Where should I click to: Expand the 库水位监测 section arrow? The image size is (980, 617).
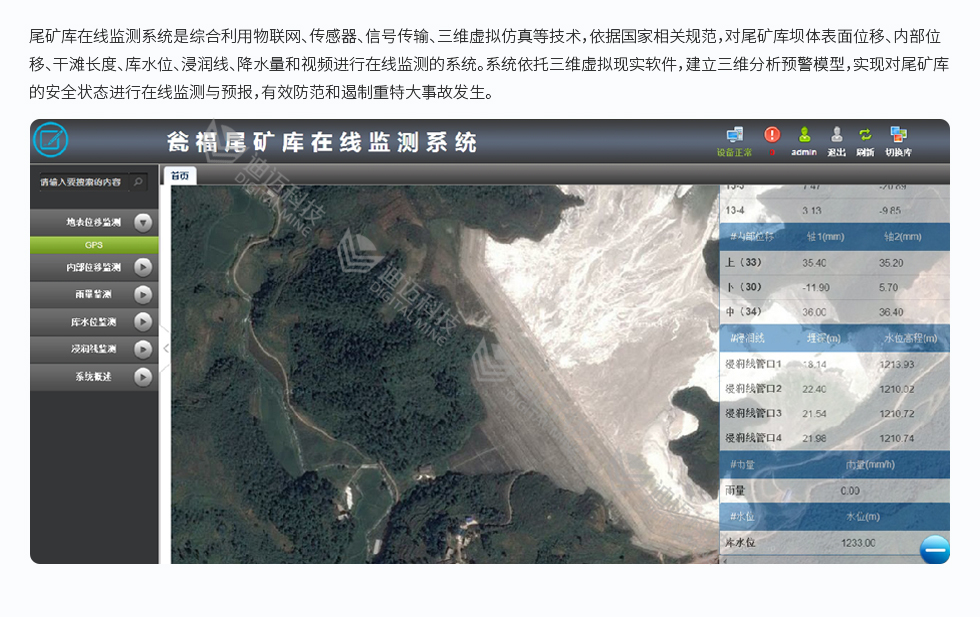(x=143, y=322)
